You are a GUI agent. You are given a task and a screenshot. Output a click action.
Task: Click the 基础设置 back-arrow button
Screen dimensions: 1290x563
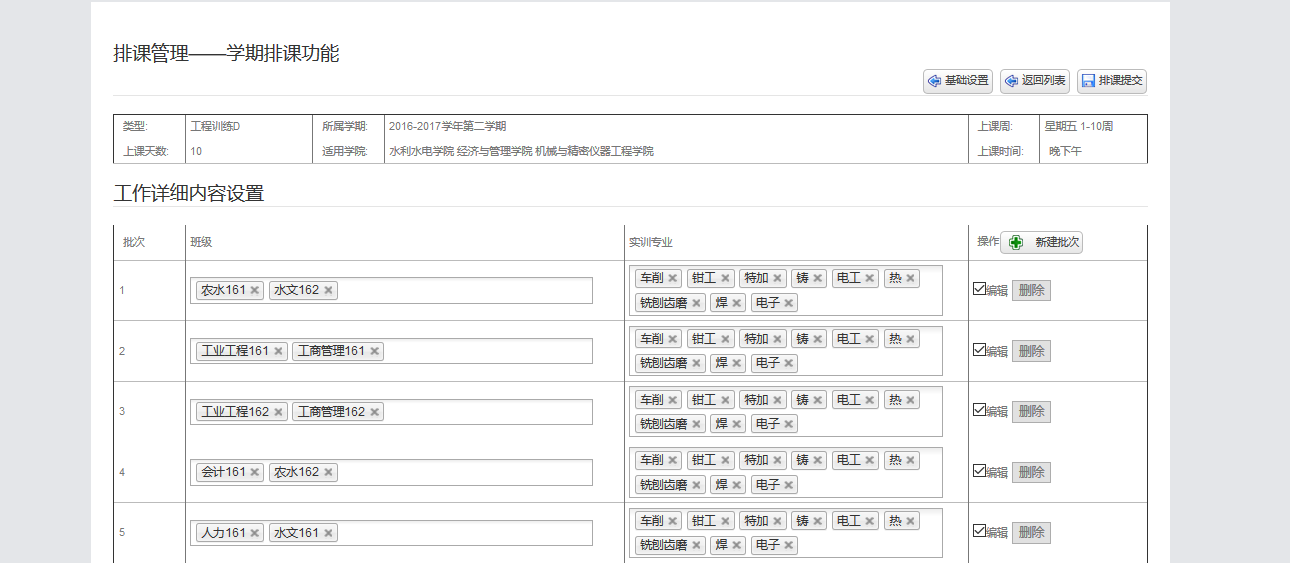(x=957, y=81)
